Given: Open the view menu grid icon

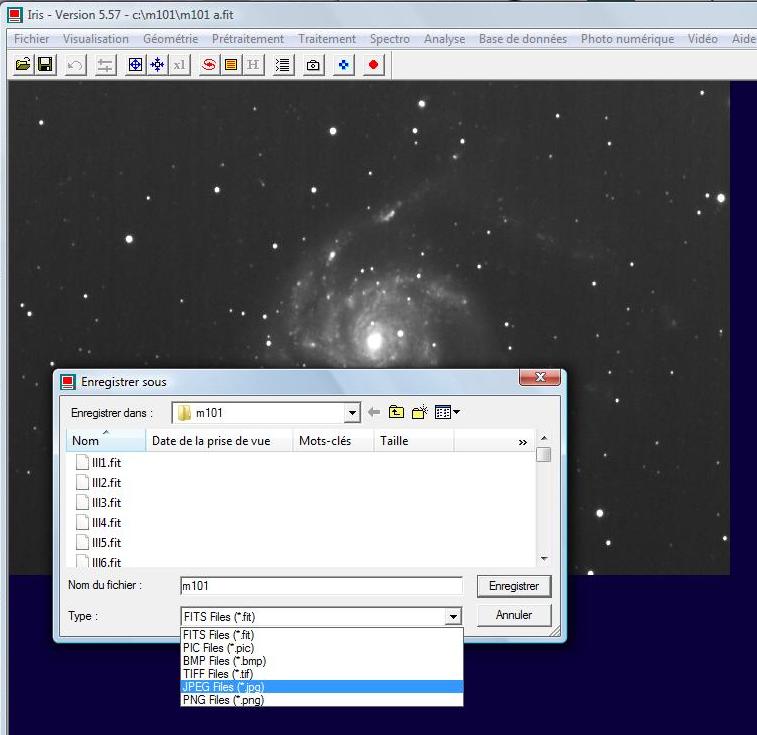Looking at the screenshot, I should (447, 412).
